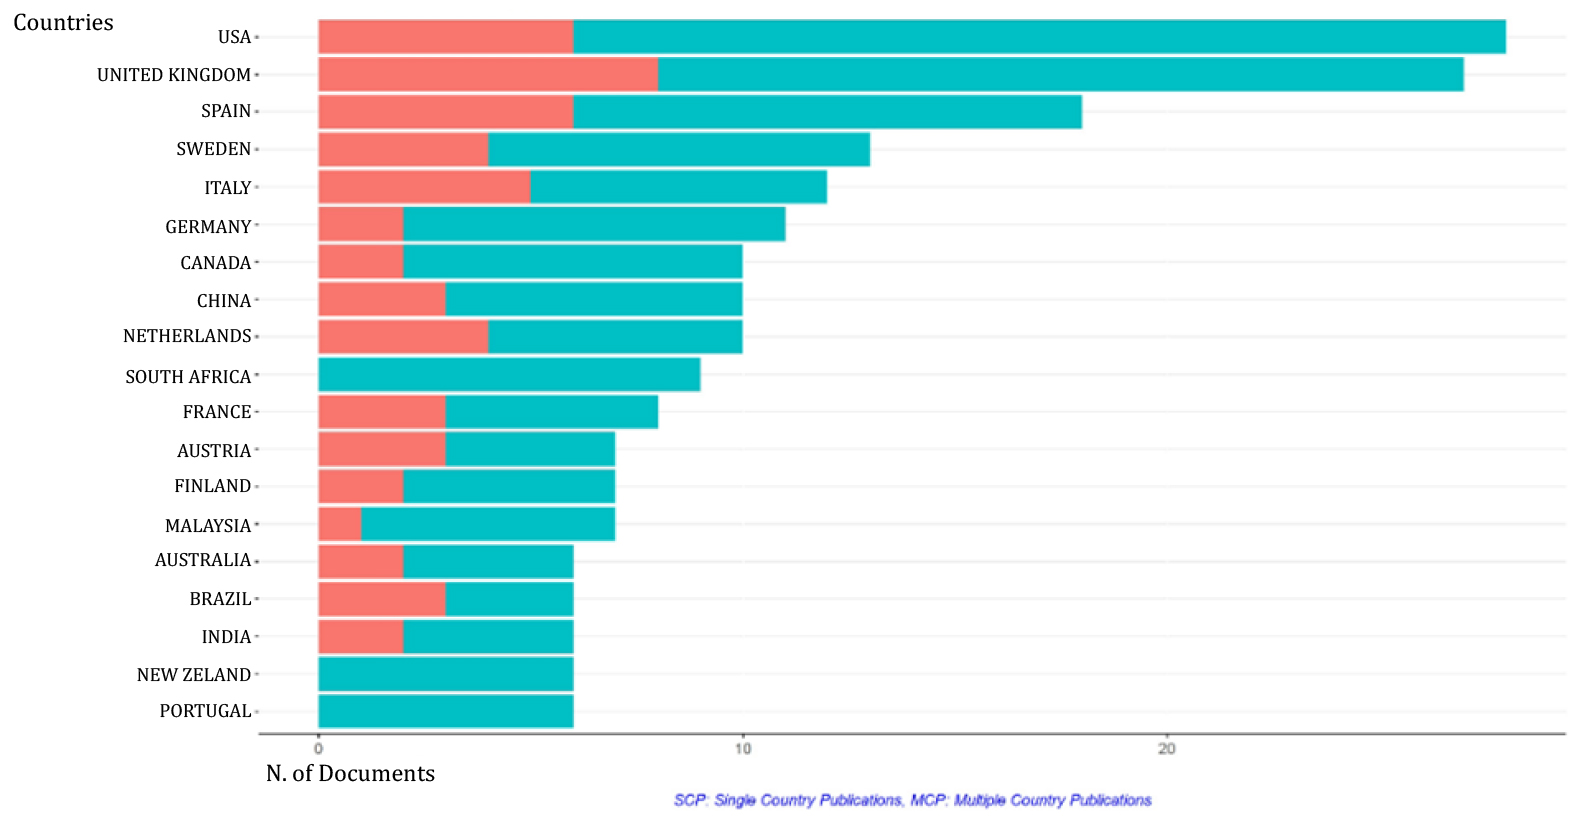This screenshot has height=823, width=1586.
Task: Click the Countries axis title
Action: [x=63, y=22]
